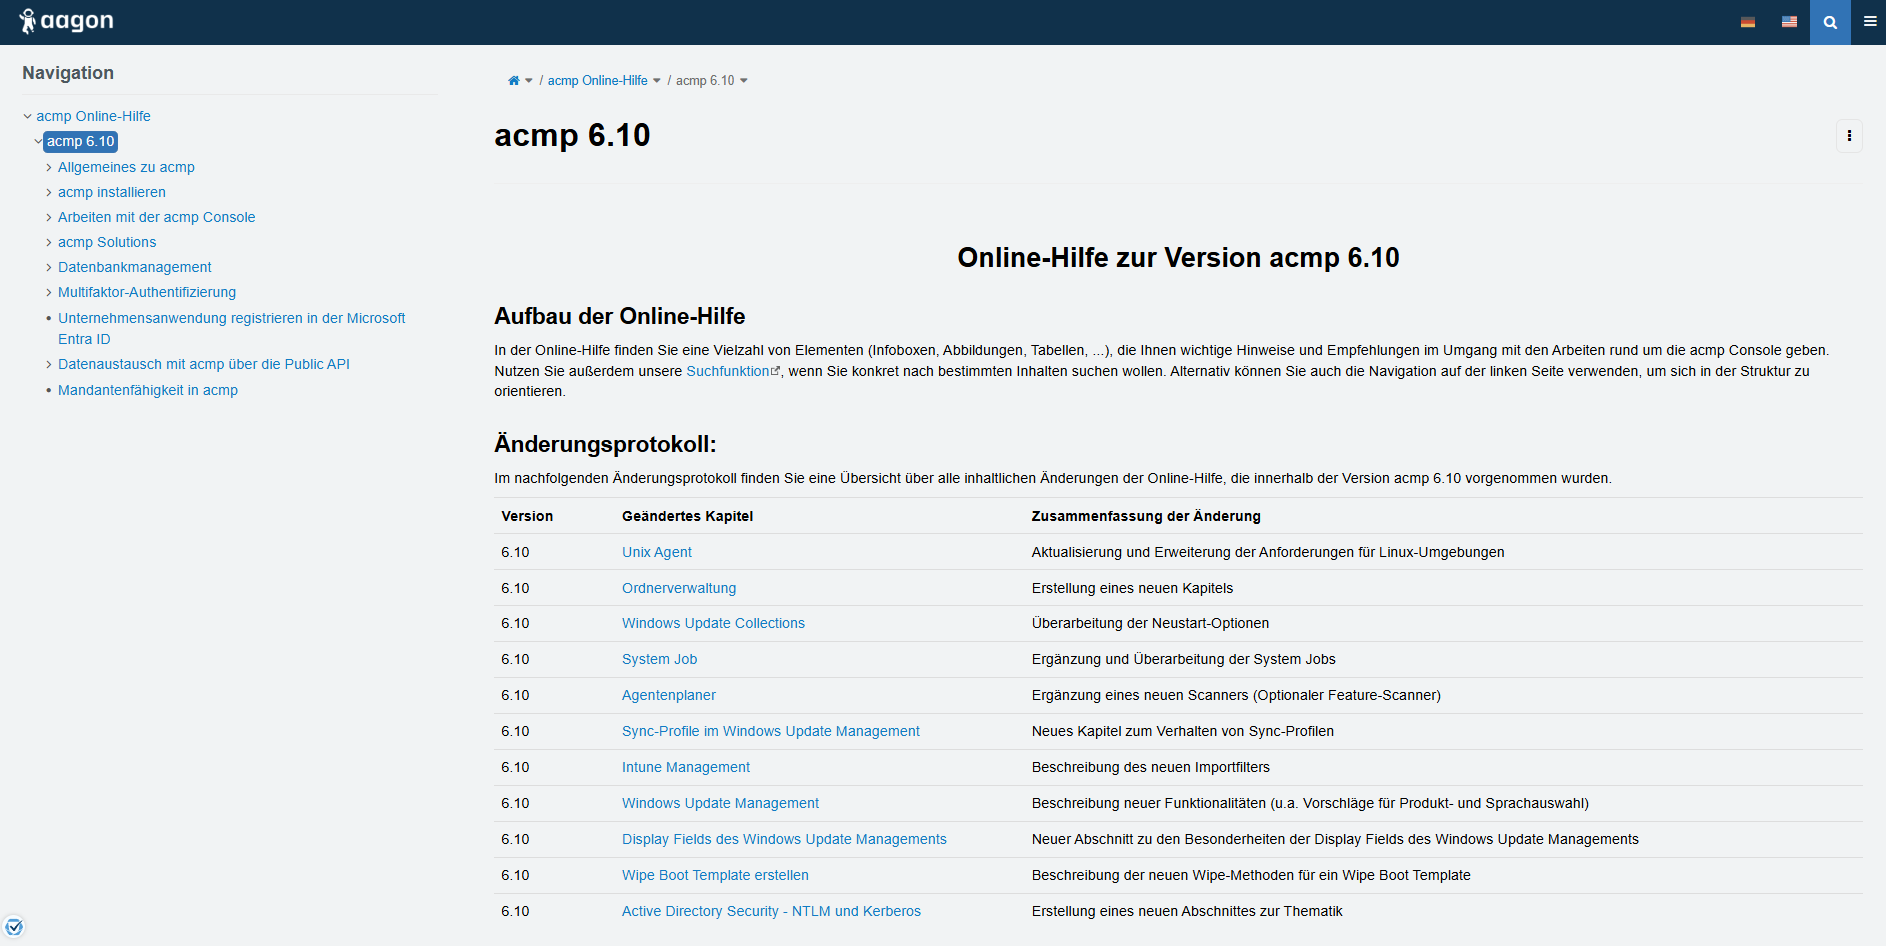Collapse the acmp 6.10 tree node
The width and height of the screenshot is (1886, 946).
[38, 141]
